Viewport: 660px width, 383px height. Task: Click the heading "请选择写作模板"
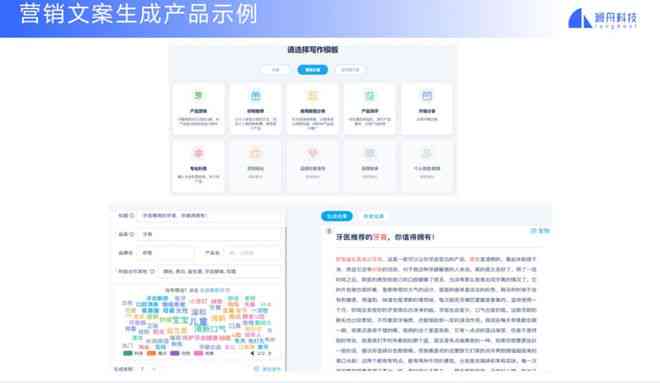(312, 50)
